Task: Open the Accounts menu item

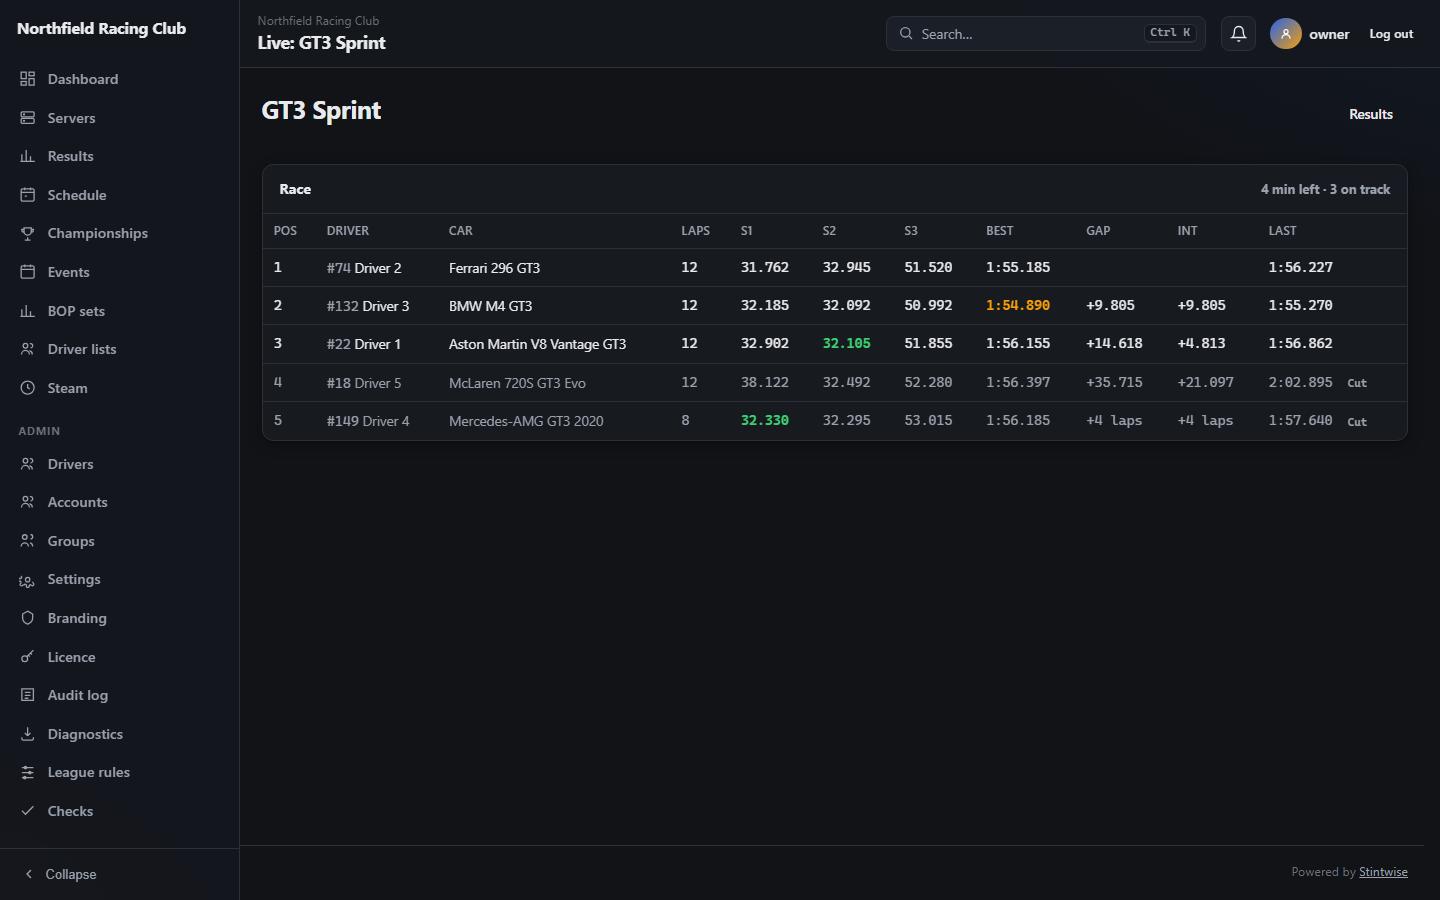Action: [x=77, y=502]
